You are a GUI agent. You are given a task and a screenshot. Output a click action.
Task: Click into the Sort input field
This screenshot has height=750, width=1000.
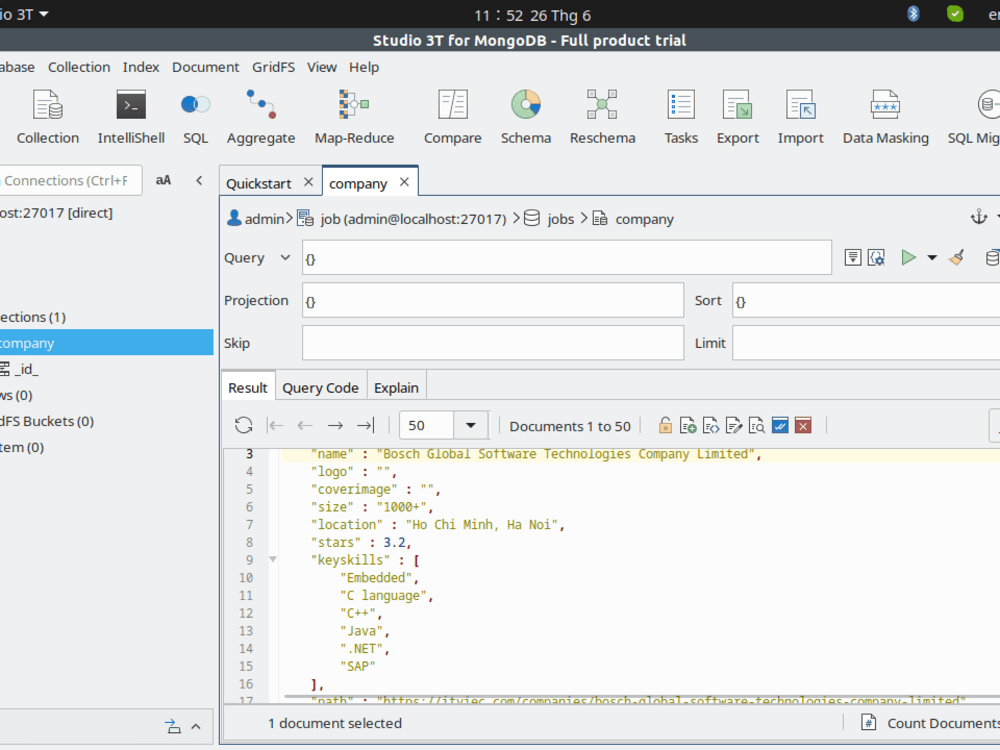coord(866,300)
